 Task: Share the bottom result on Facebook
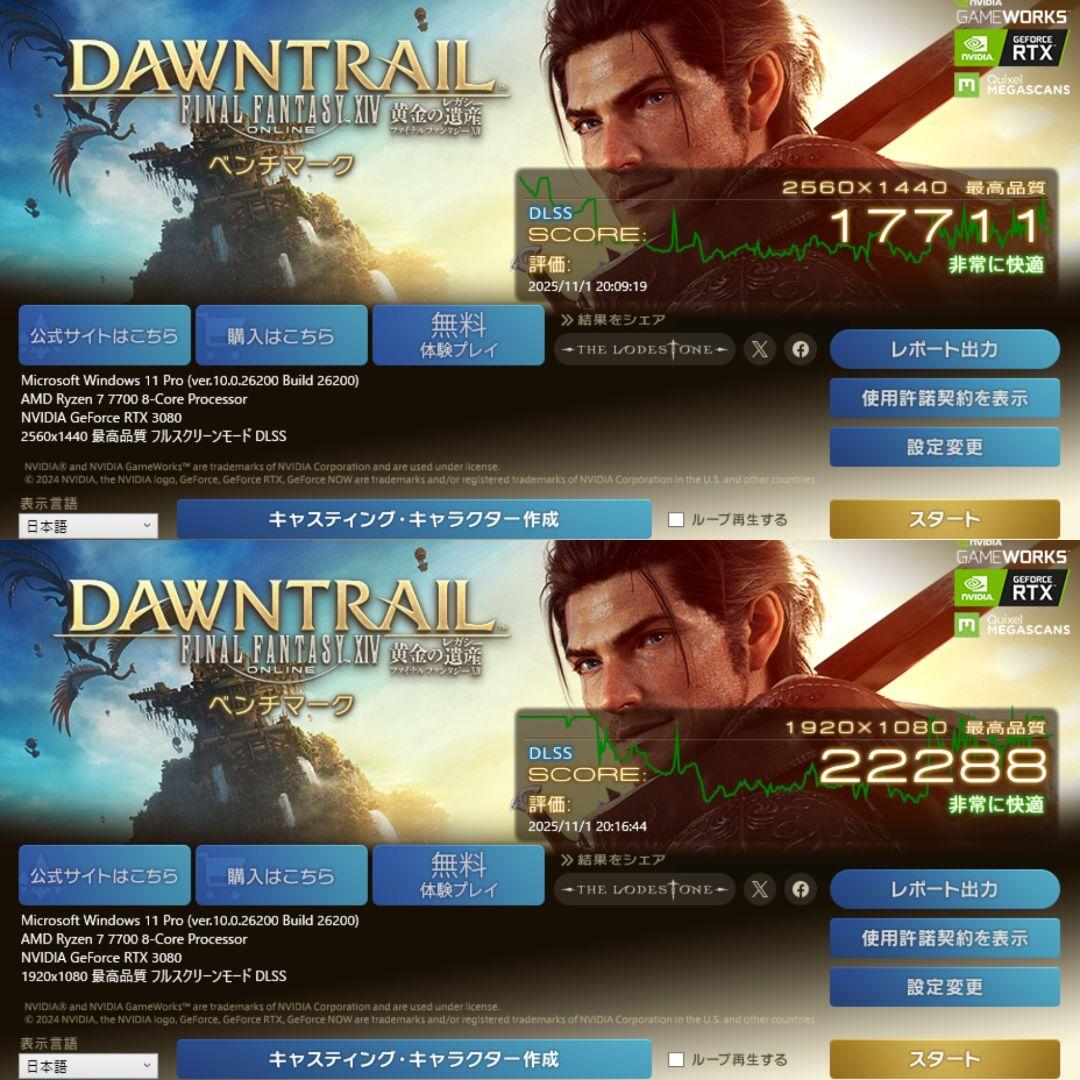coord(800,889)
